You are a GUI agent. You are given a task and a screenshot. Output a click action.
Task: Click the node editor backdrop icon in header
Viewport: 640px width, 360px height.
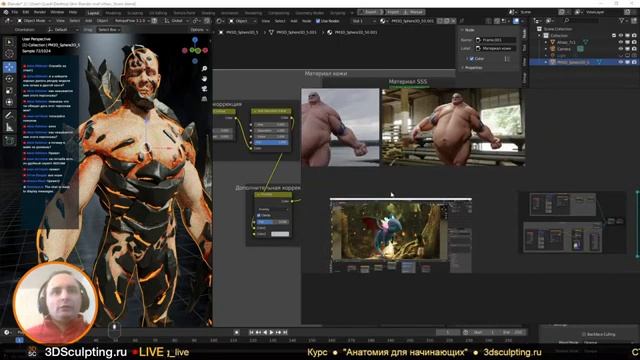(x=516, y=20)
